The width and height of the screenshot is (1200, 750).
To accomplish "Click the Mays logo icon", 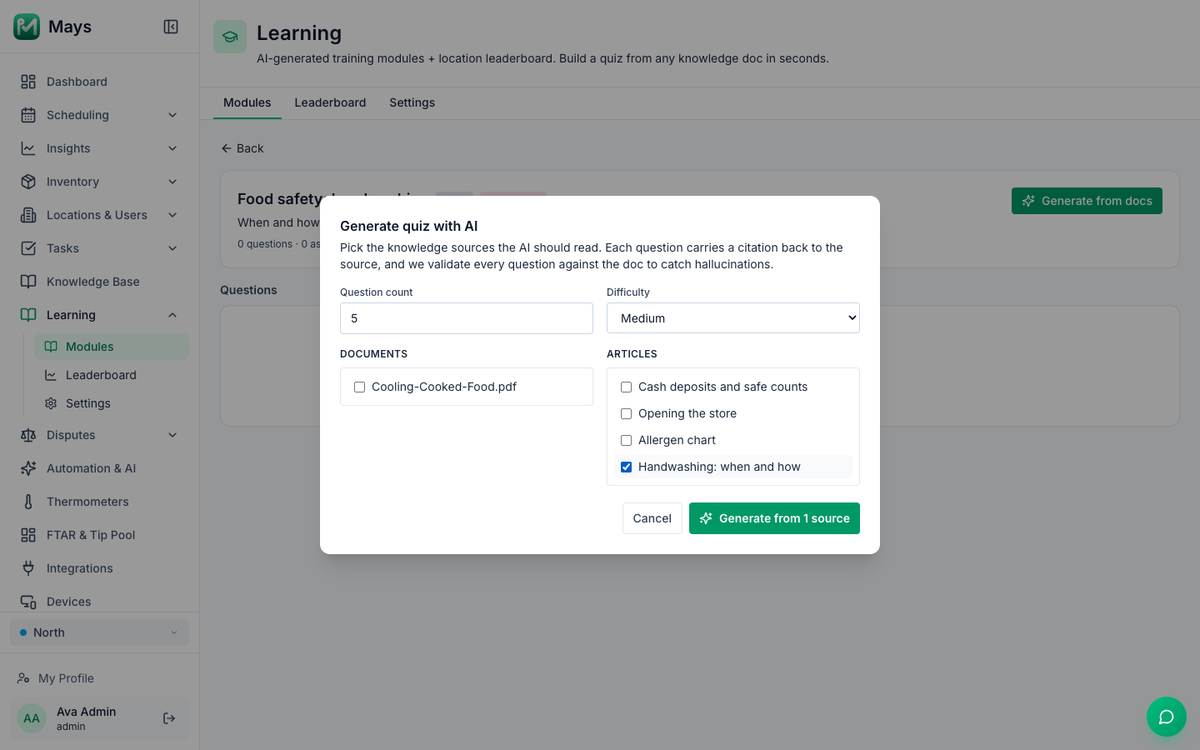I will point(27,27).
